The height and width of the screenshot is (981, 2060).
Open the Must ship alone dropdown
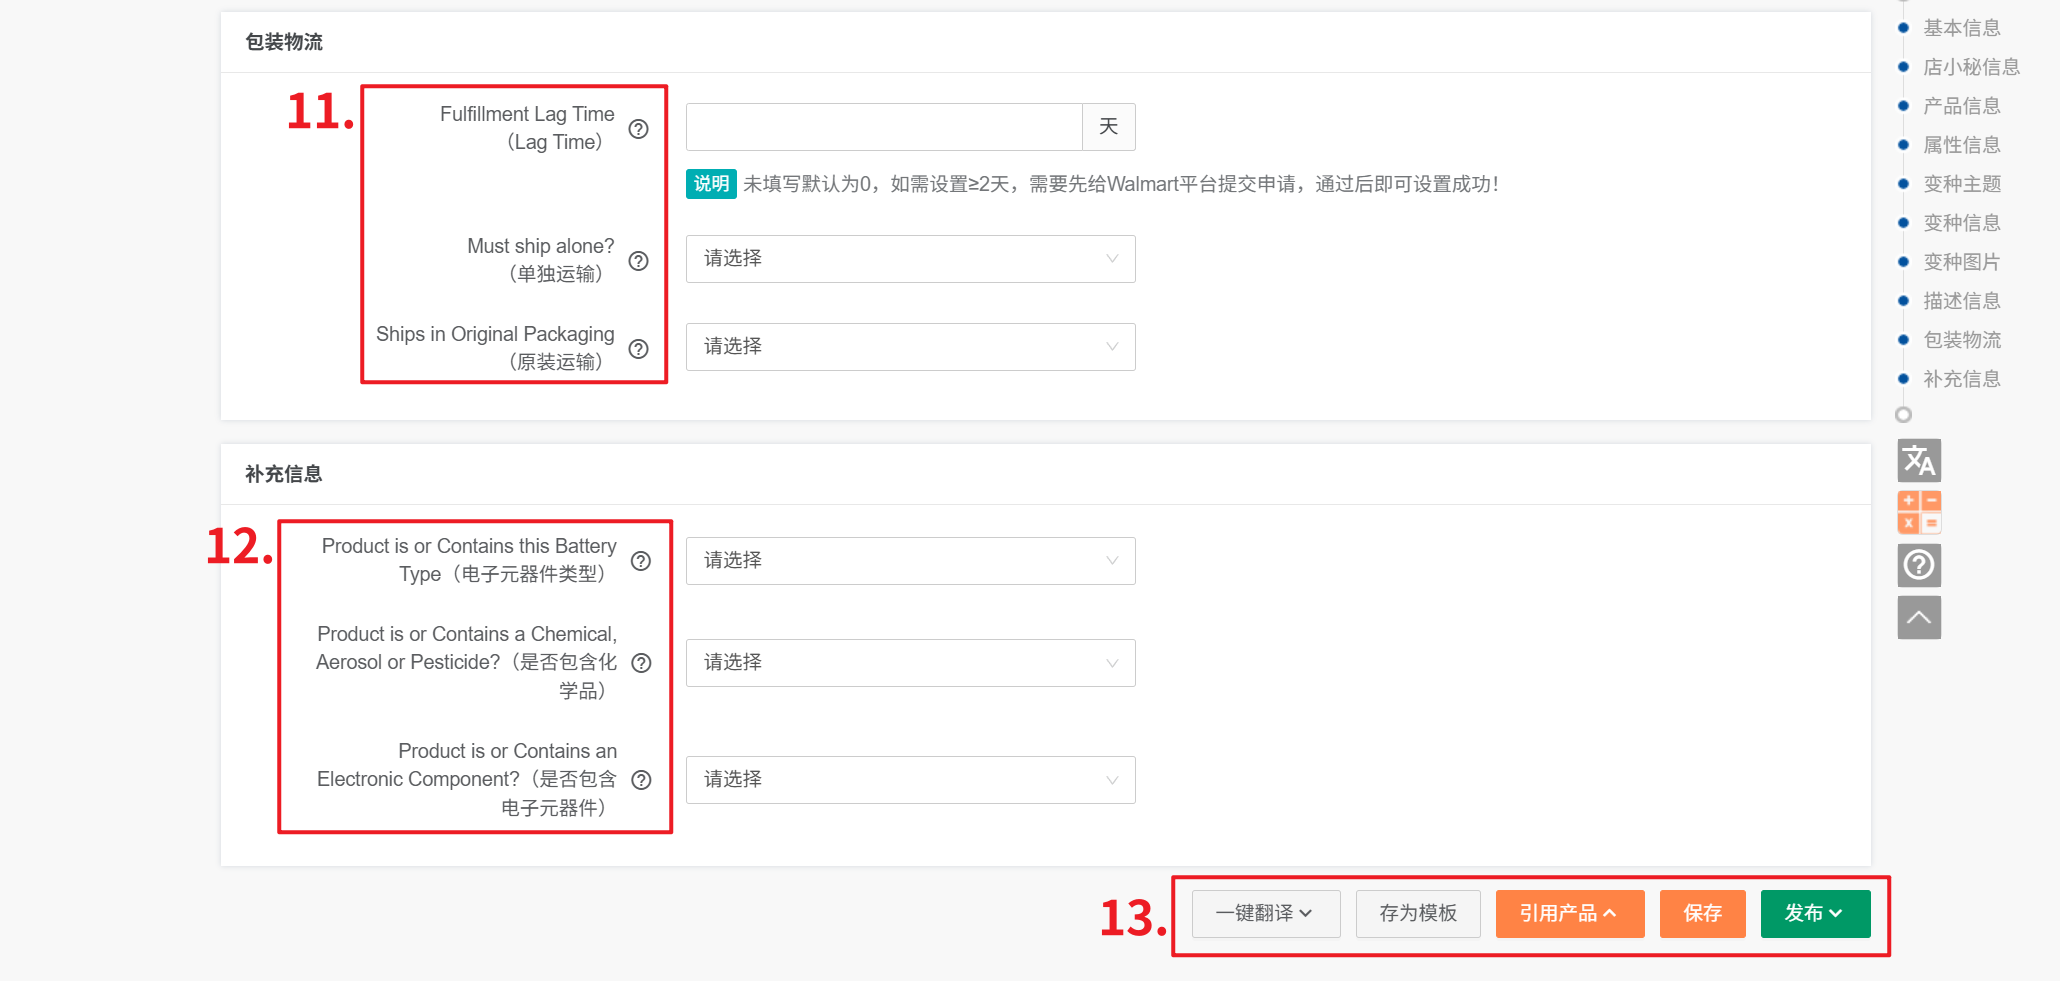[x=910, y=259]
